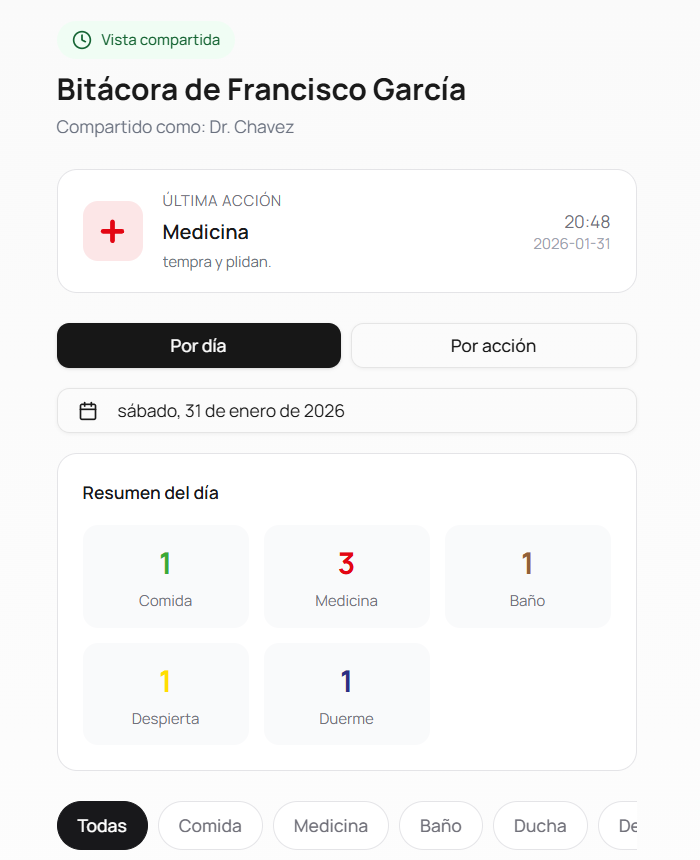The height and width of the screenshot is (860, 700).
Task: Click the Despierta summary tile
Action: click(165, 694)
